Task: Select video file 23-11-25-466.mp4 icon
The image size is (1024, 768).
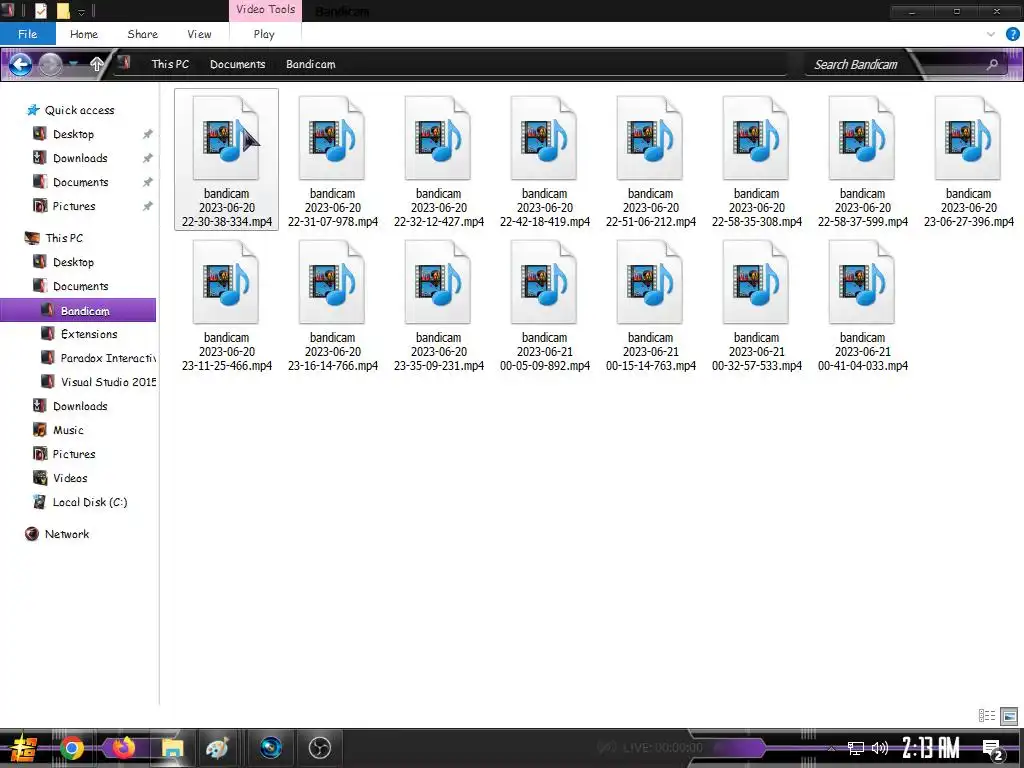Action: pyautogui.click(x=226, y=282)
